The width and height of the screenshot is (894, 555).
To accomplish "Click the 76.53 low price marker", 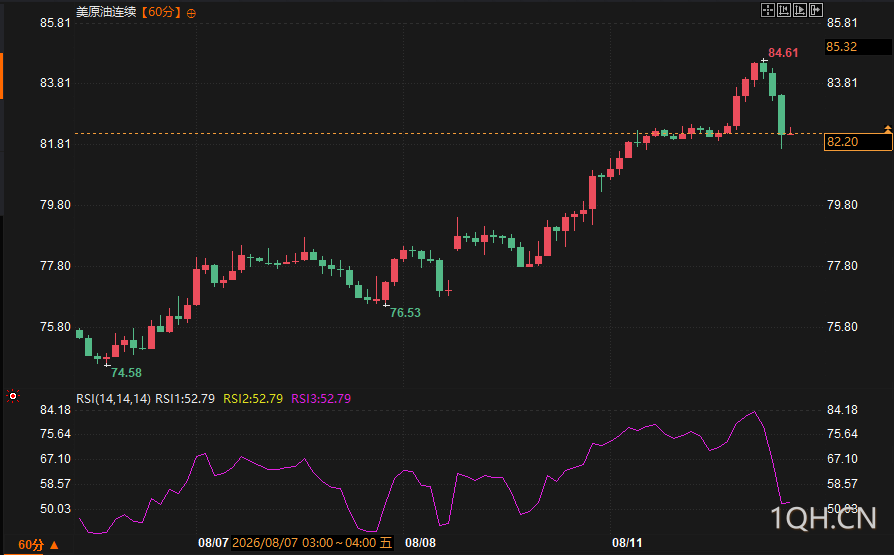I will [x=405, y=313].
